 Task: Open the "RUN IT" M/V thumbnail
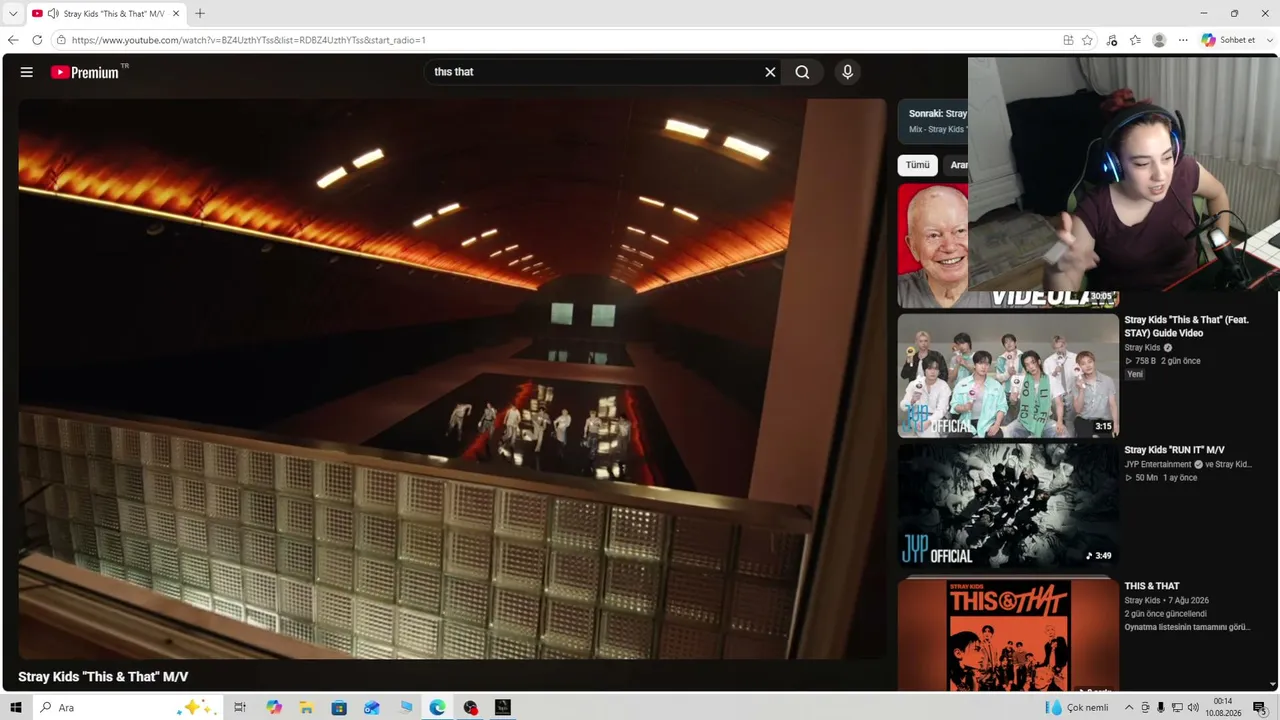1008,506
